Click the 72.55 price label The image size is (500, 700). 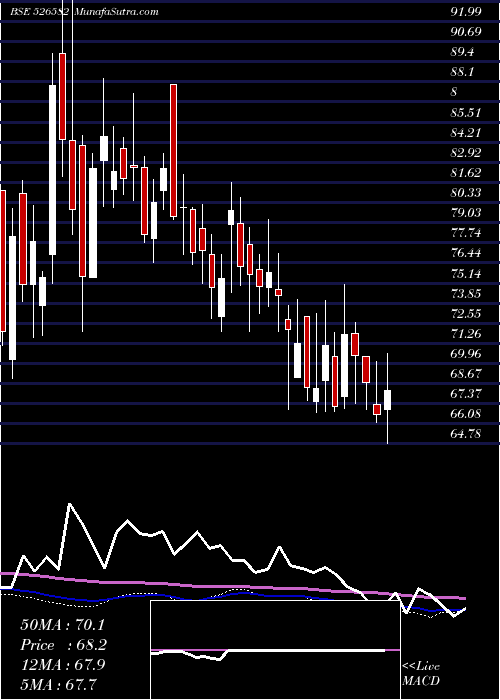pyautogui.click(x=466, y=313)
